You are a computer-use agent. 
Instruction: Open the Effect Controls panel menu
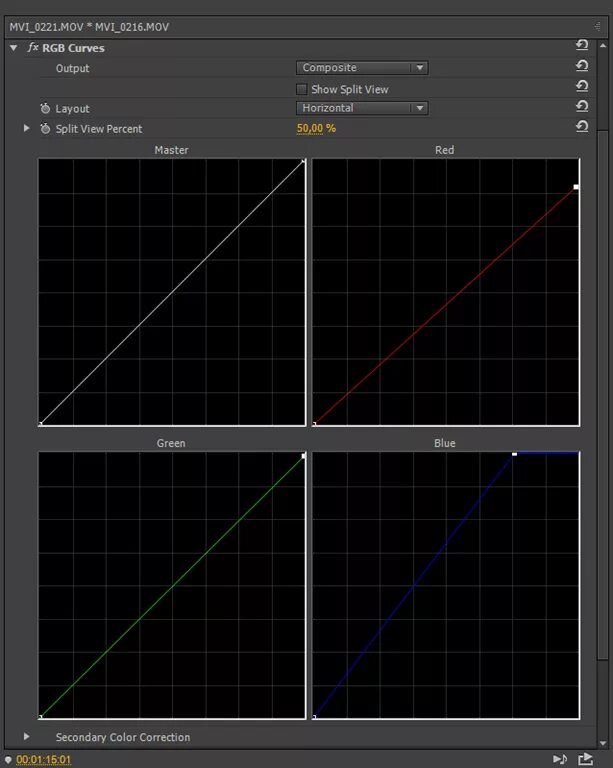coord(597,26)
